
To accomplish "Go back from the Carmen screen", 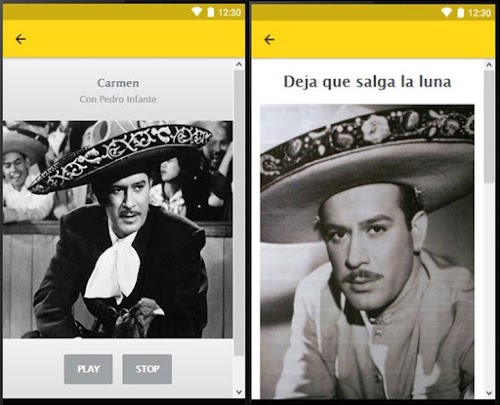I will (21, 39).
